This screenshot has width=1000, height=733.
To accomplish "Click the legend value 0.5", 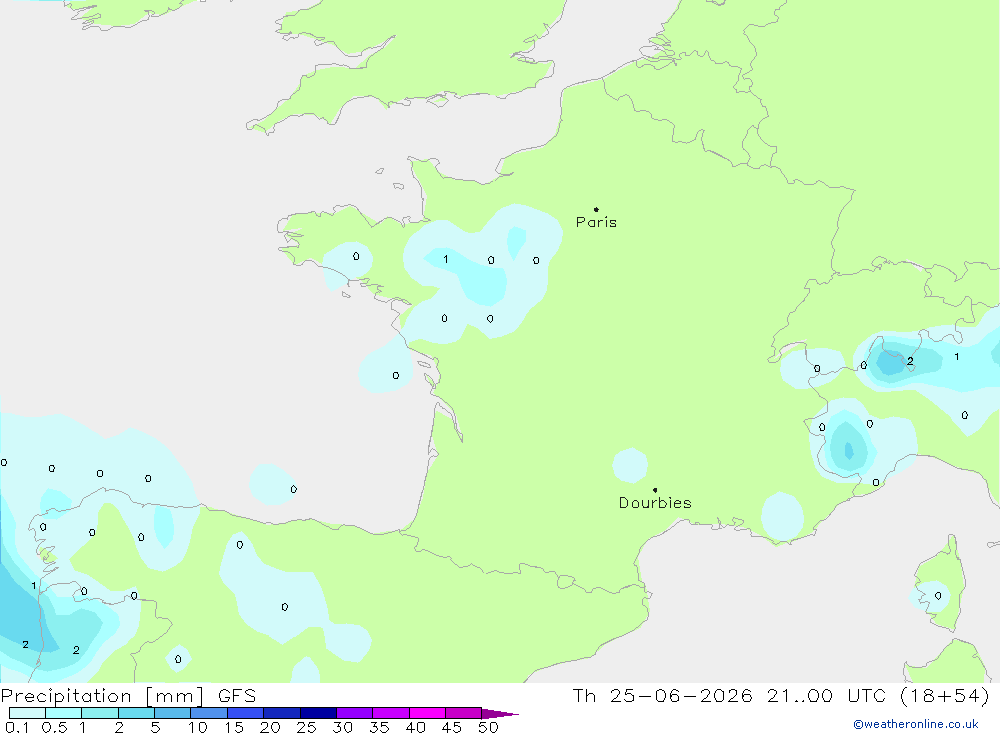I will pyautogui.click(x=54, y=727).
